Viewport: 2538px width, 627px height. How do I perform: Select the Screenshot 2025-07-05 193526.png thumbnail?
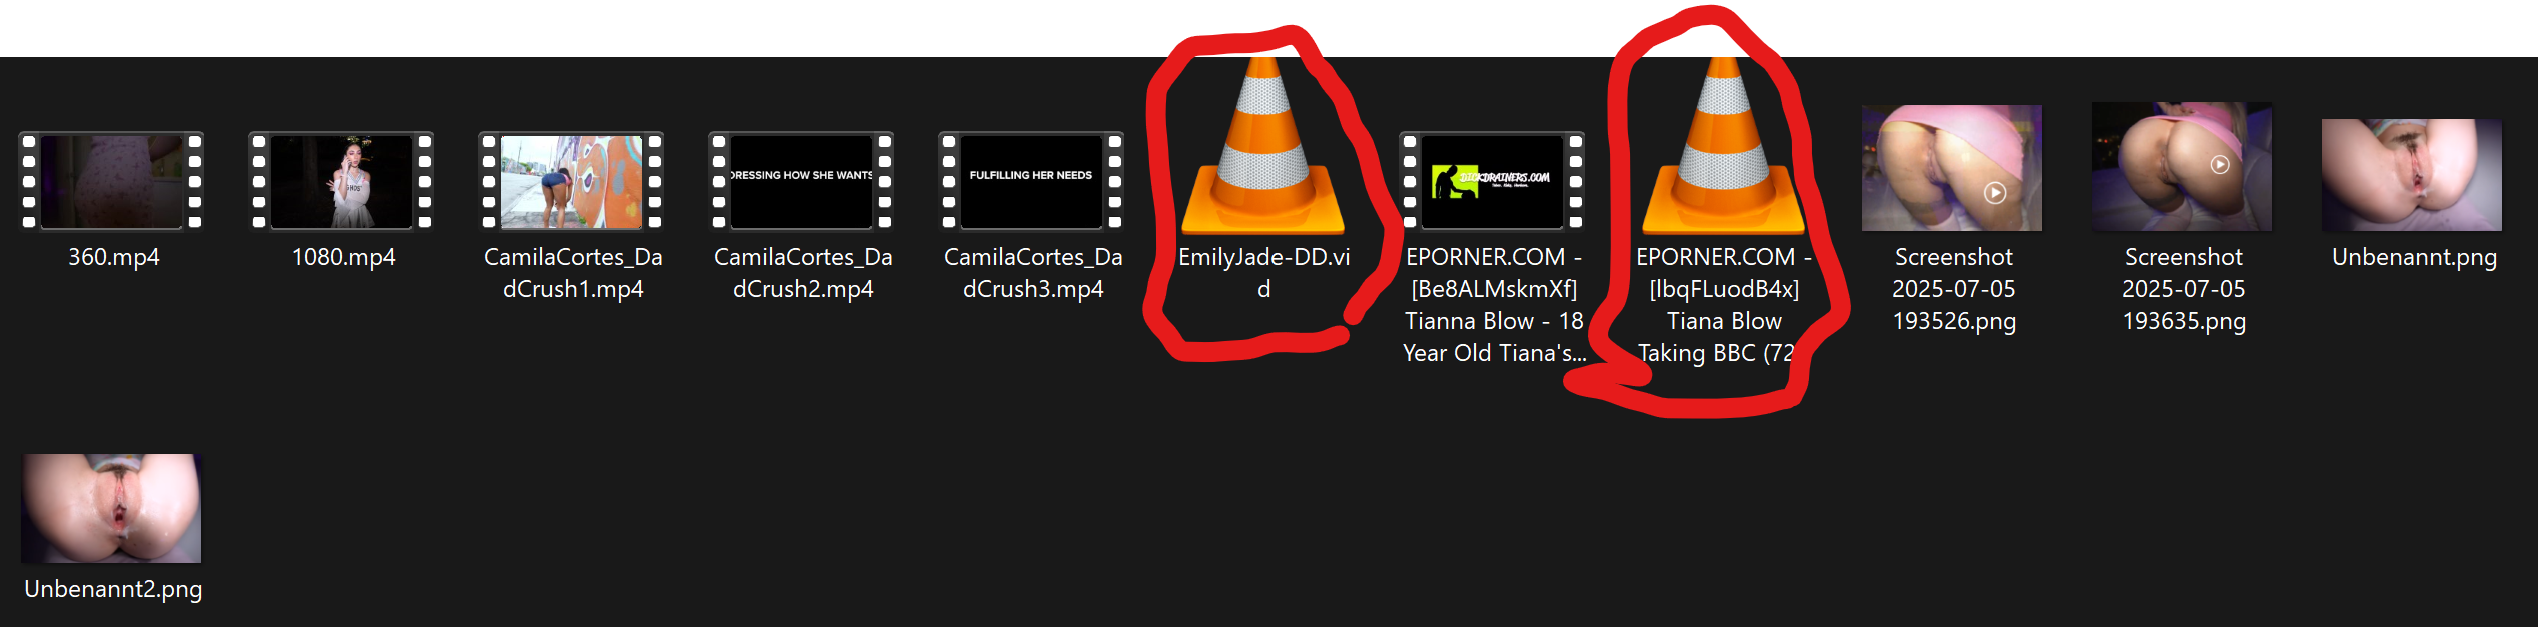1952,168
